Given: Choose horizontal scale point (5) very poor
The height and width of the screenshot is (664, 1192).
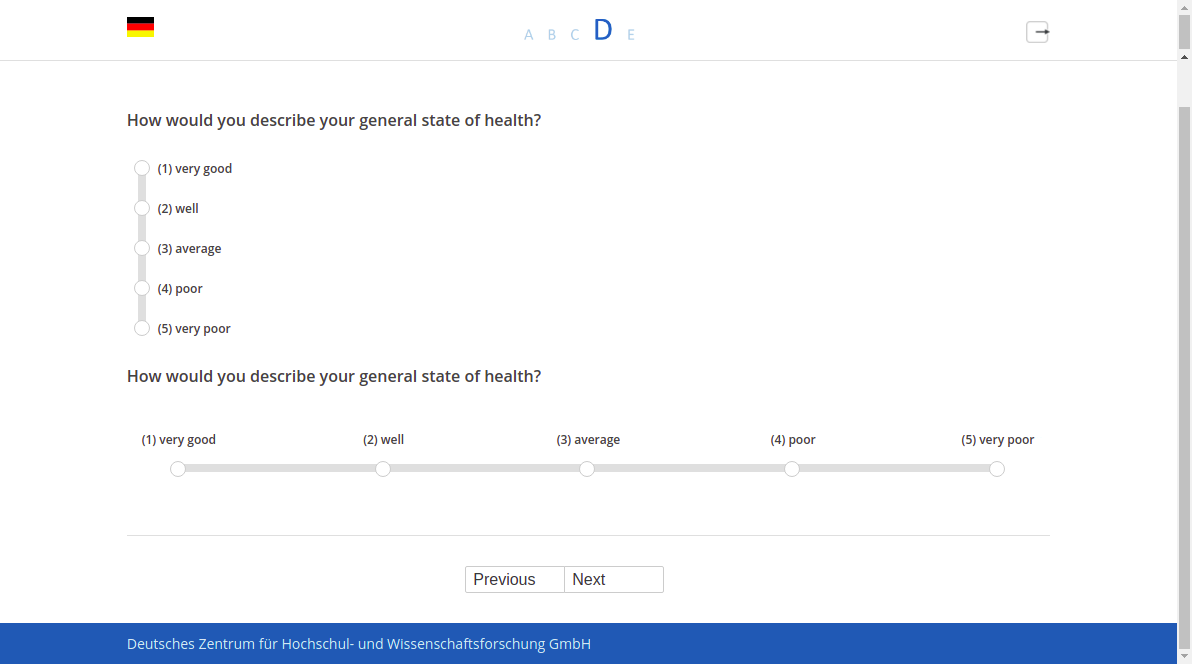Looking at the screenshot, I should (x=997, y=469).
